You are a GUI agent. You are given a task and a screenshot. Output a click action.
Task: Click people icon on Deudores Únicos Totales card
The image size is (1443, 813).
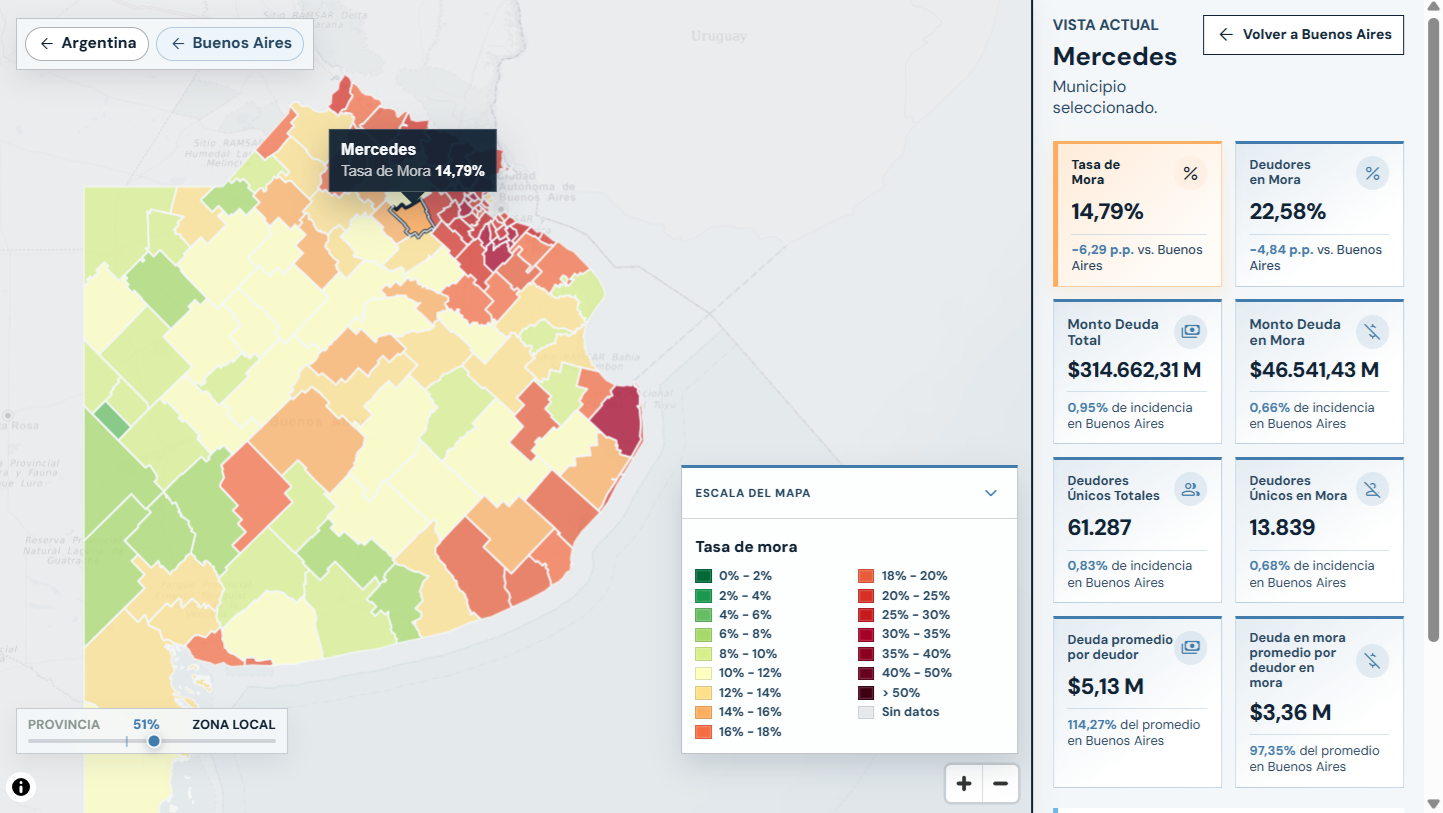pos(1190,489)
